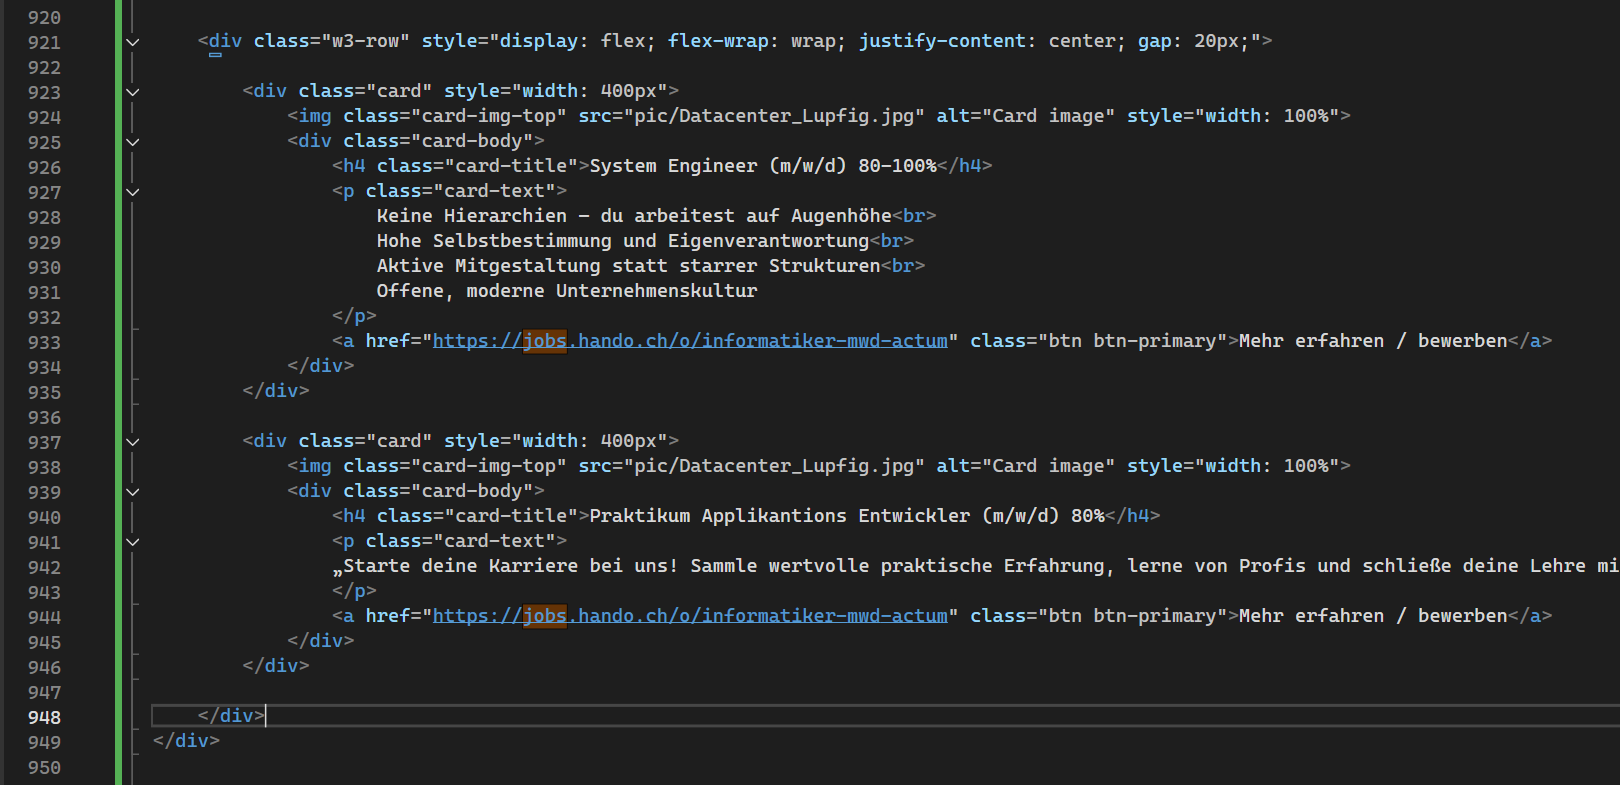Viewport: 1620px width, 785px height.
Task: Click the closing div tag on line 949
Action: point(186,741)
